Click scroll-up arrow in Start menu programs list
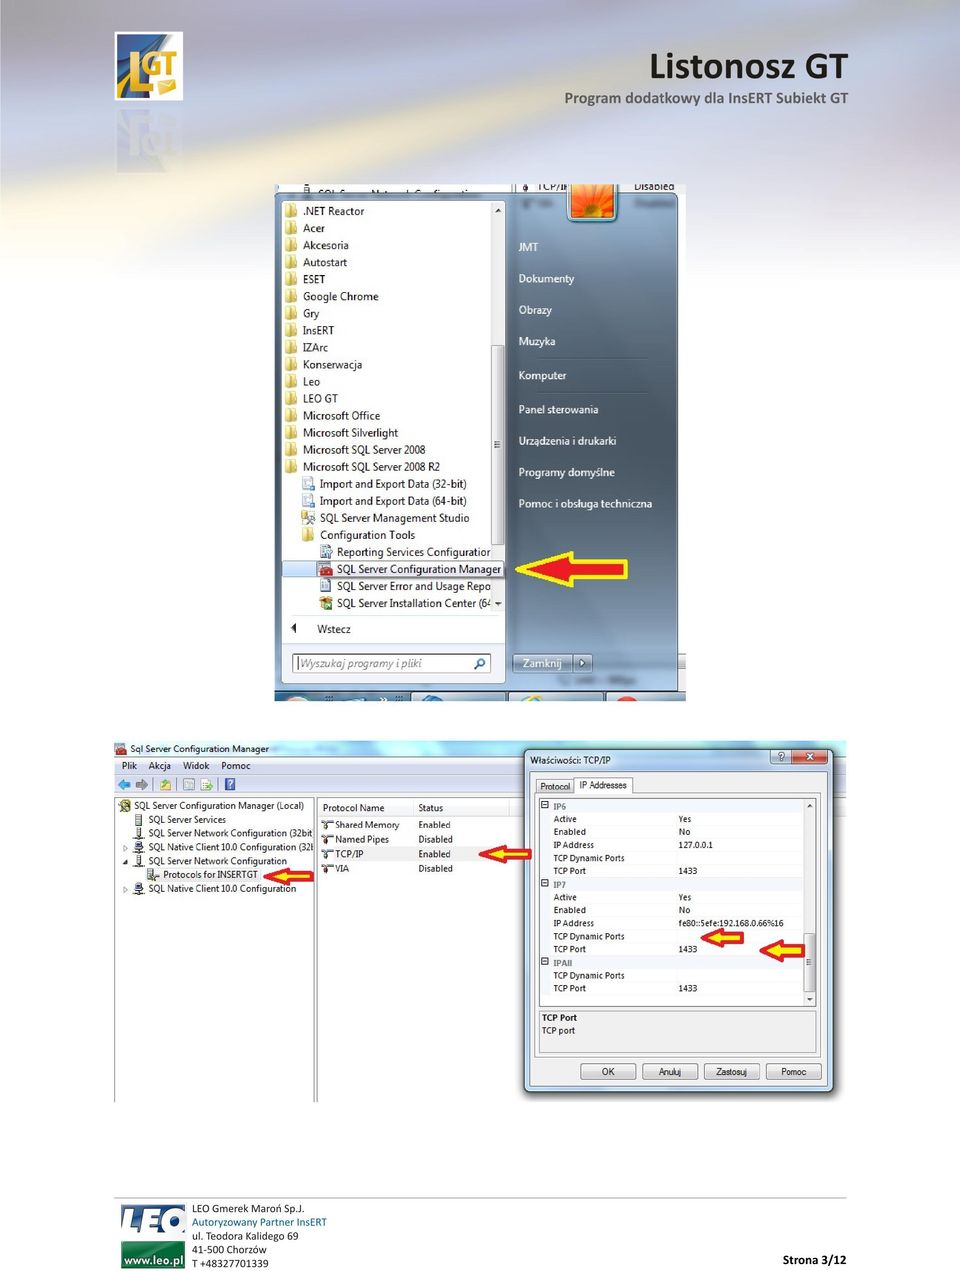The image size is (960, 1271). click(498, 211)
